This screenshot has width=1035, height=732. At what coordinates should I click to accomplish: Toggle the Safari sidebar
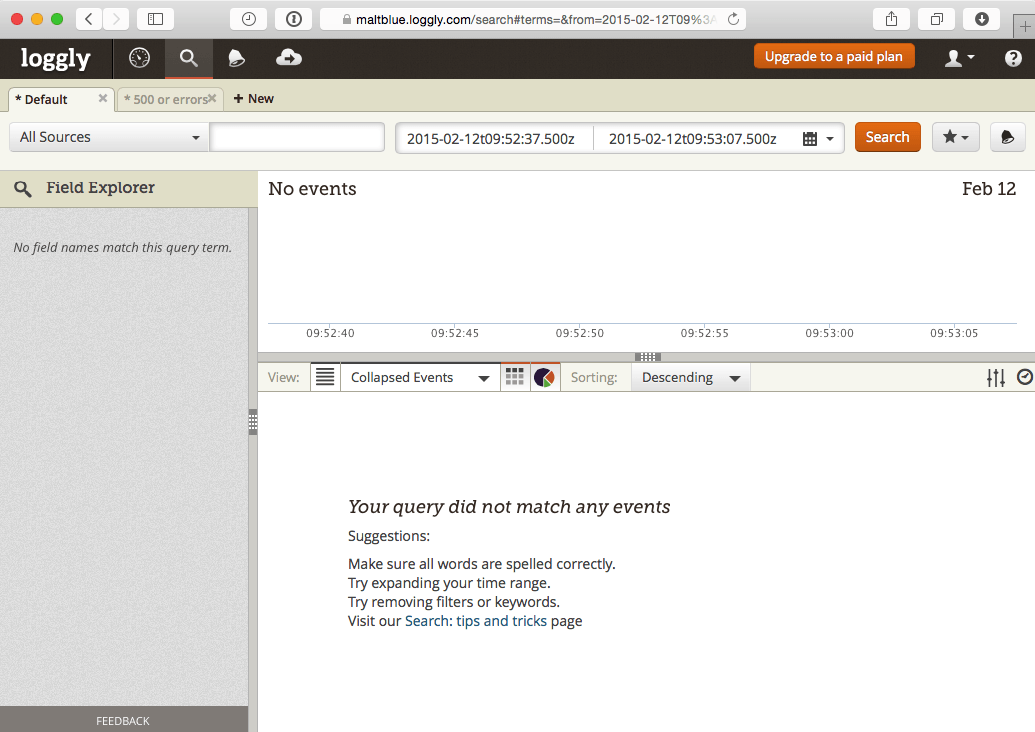pyautogui.click(x=155, y=19)
